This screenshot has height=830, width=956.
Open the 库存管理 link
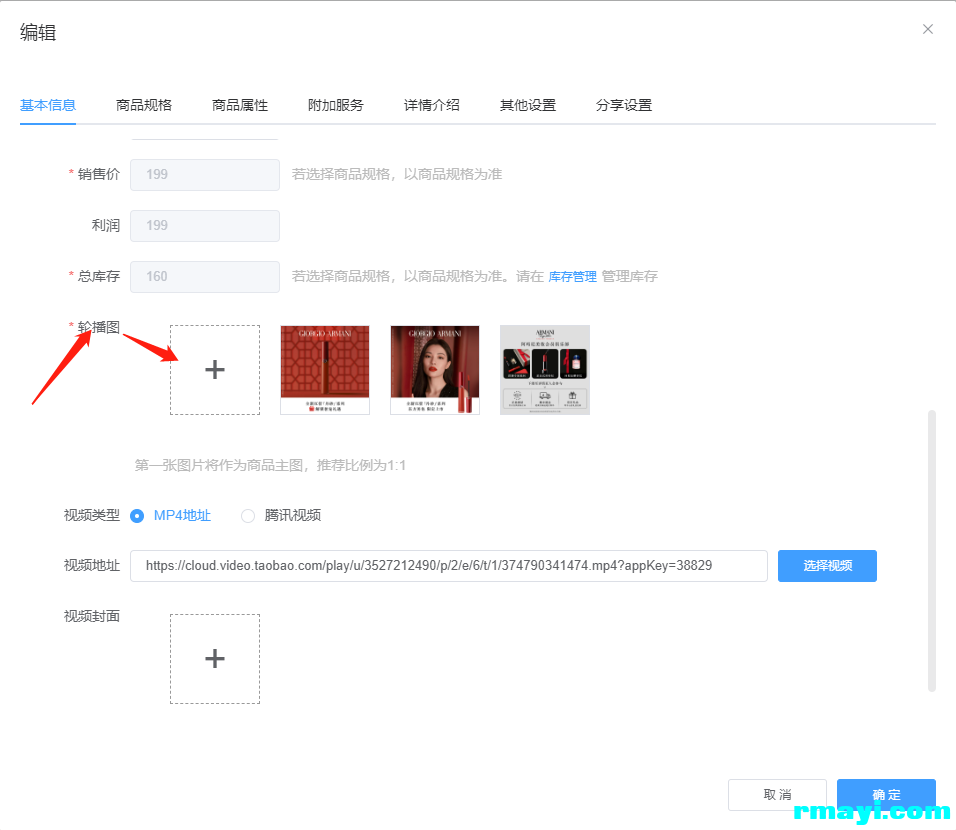pyautogui.click(x=573, y=277)
